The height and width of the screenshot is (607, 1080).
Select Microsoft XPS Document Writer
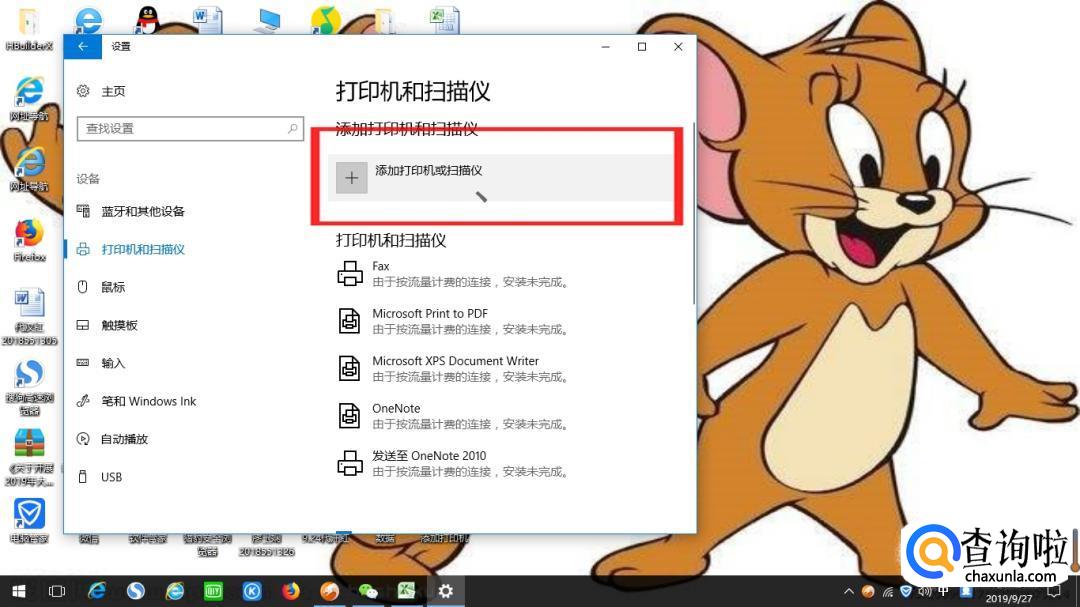coord(455,361)
